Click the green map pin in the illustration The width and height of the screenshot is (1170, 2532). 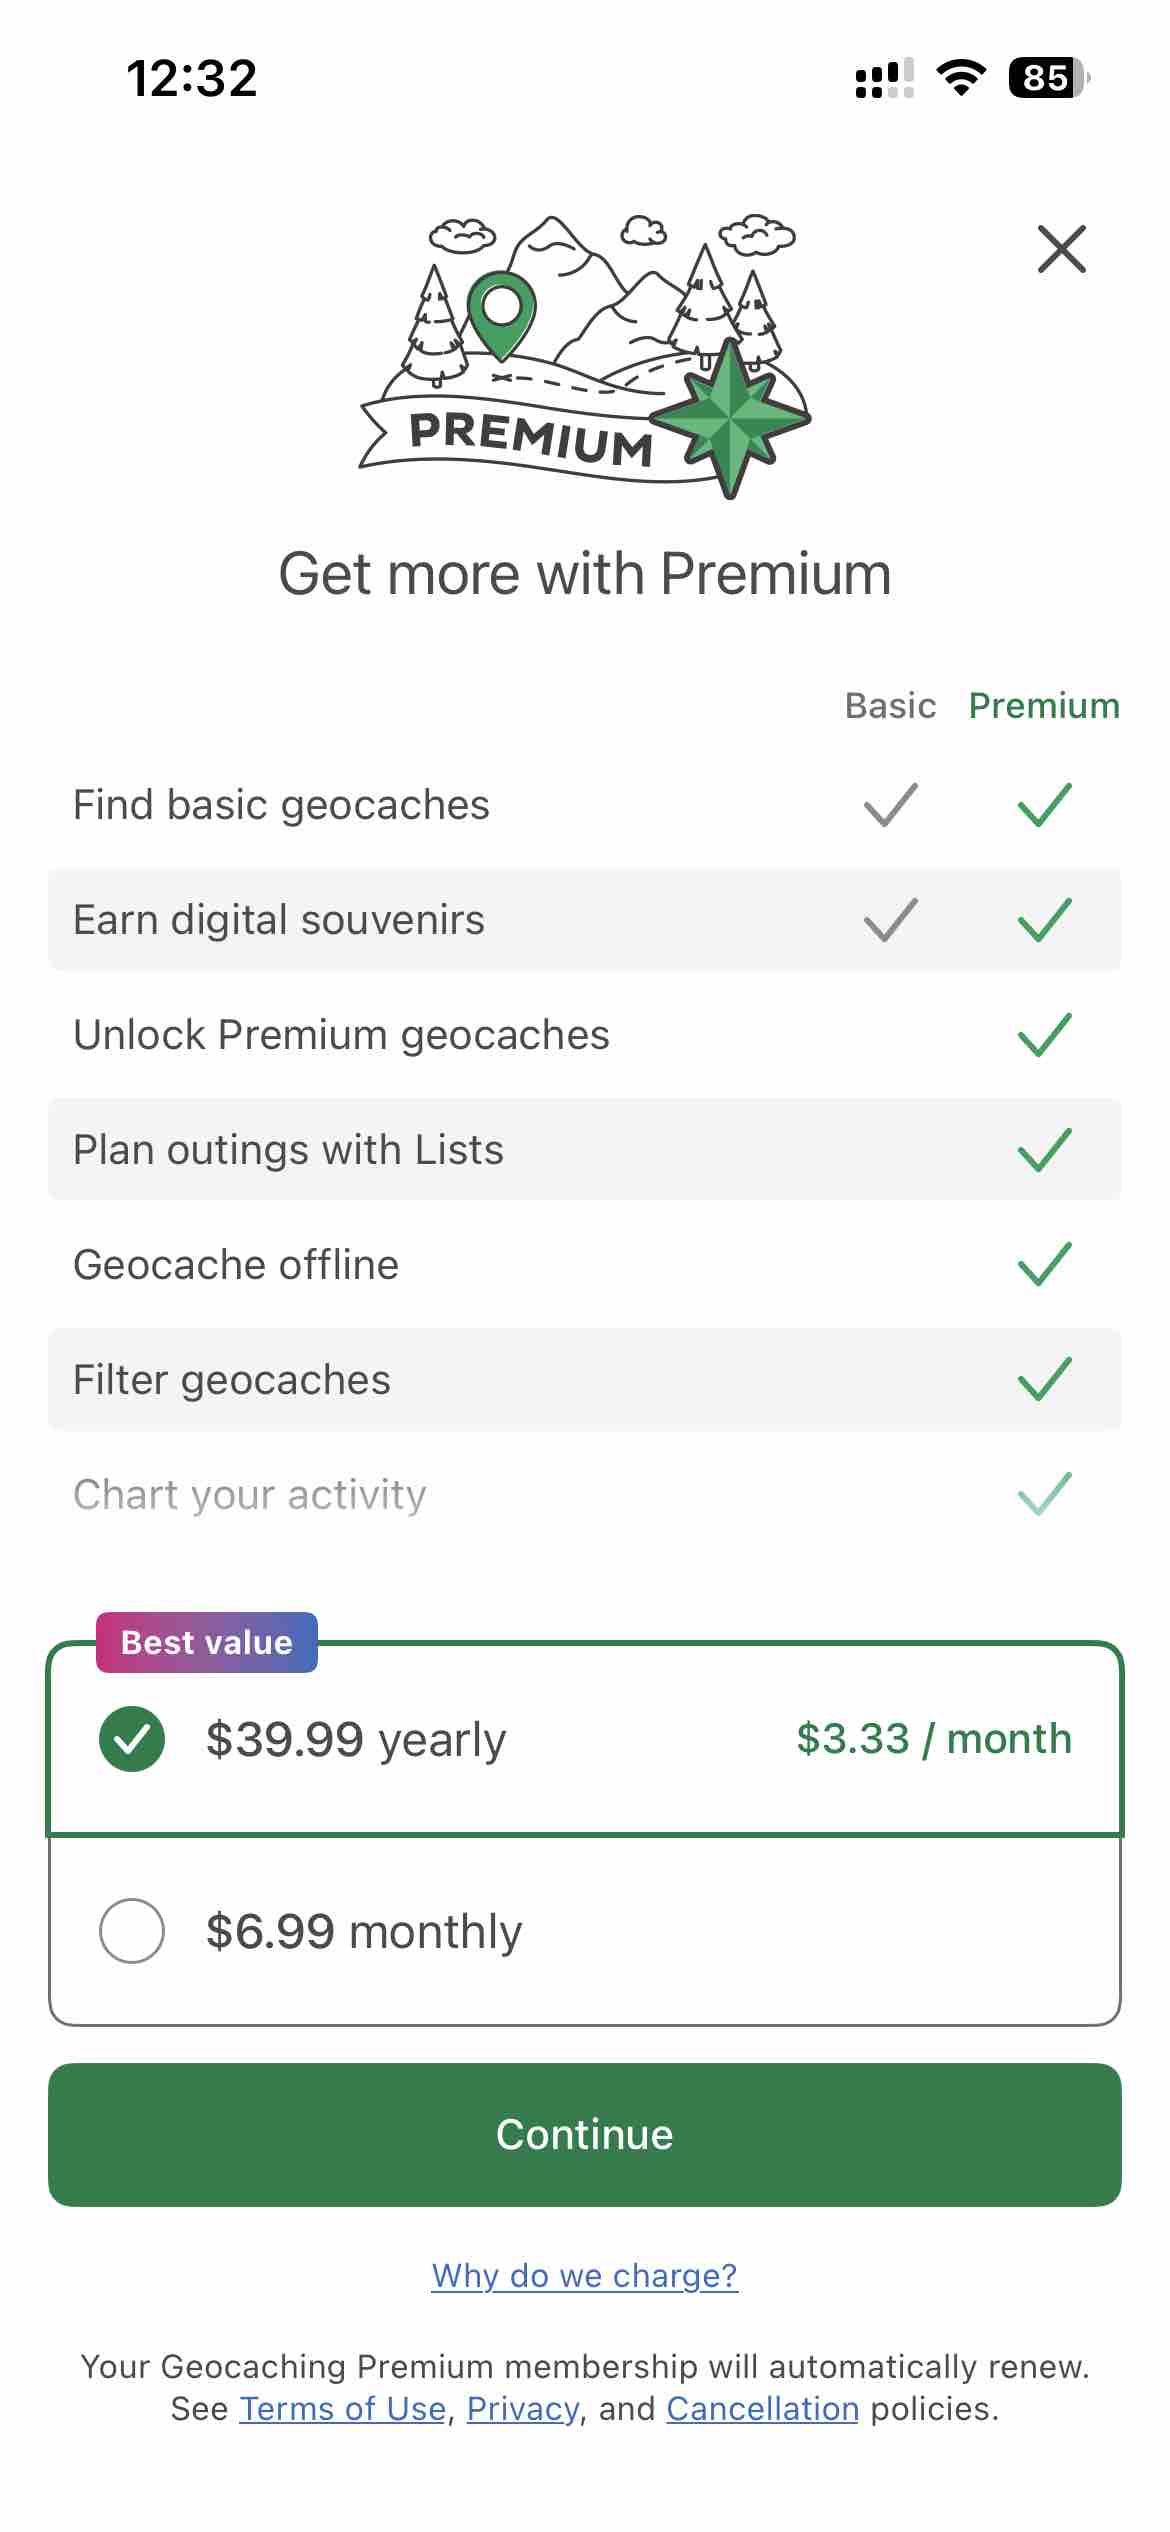coord(500,310)
